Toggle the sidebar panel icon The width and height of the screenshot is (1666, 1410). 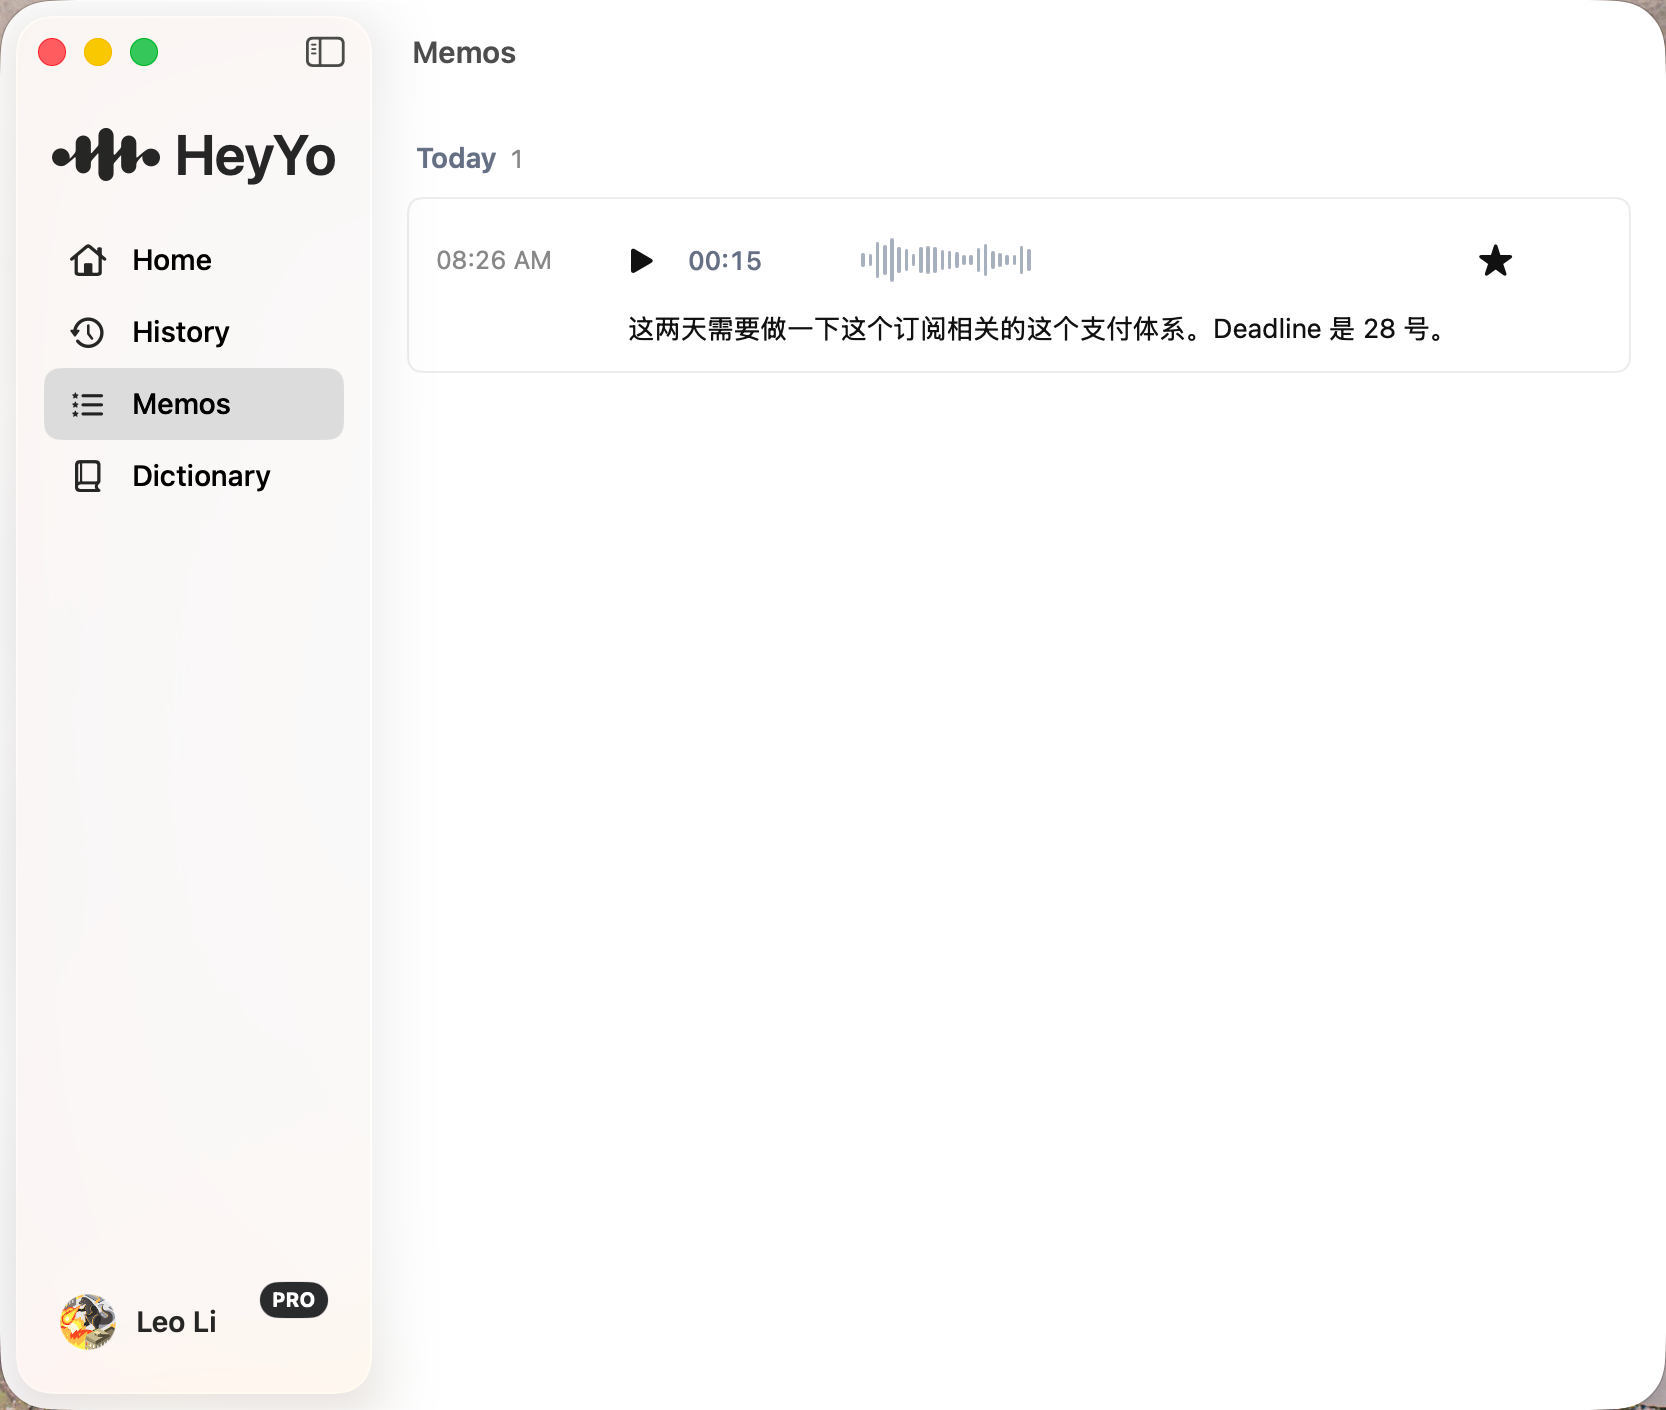click(x=325, y=52)
